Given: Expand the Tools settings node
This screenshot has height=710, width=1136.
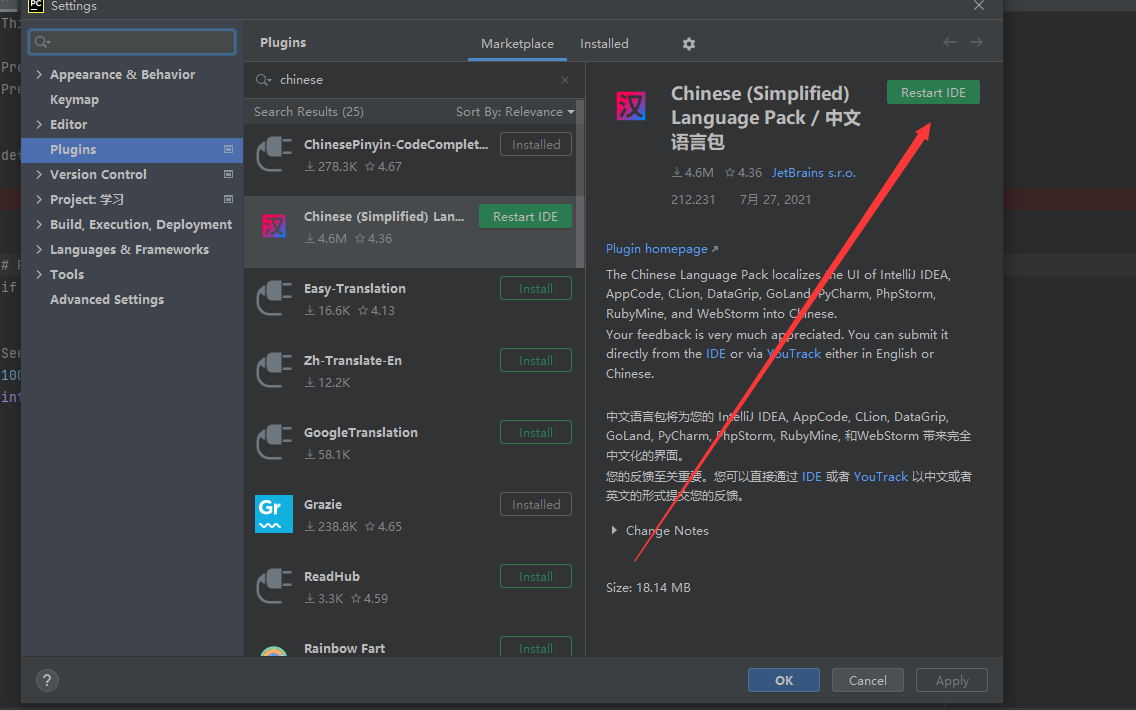Looking at the screenshot, I should [x=39, y=274].
